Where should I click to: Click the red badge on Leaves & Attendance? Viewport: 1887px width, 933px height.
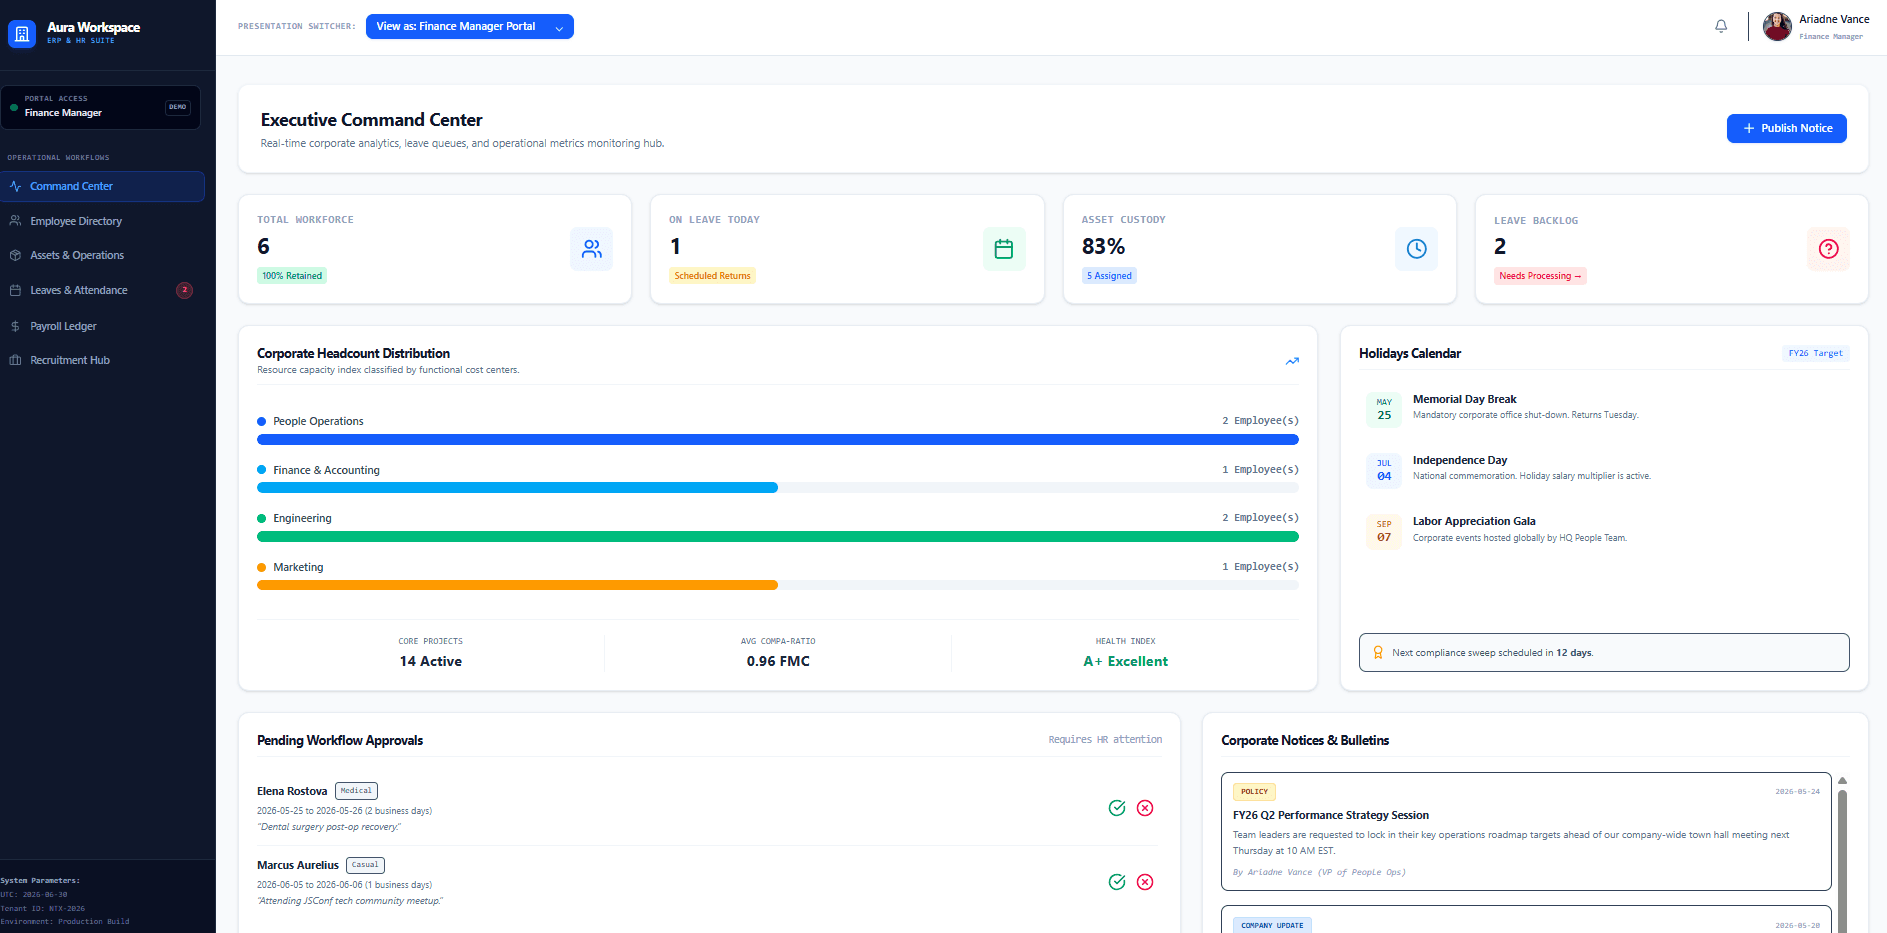184,290
